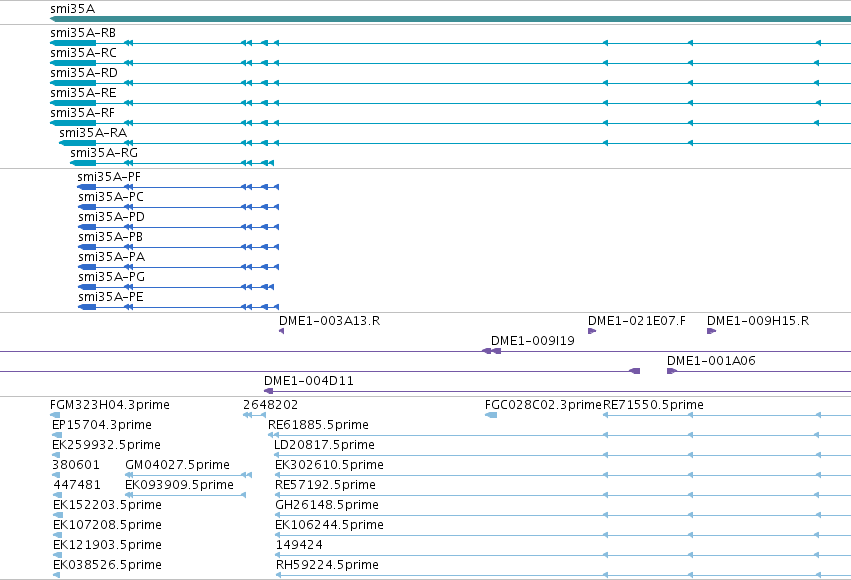
Task: Click the smi35A-PC protein label
Action: (111, 197)
